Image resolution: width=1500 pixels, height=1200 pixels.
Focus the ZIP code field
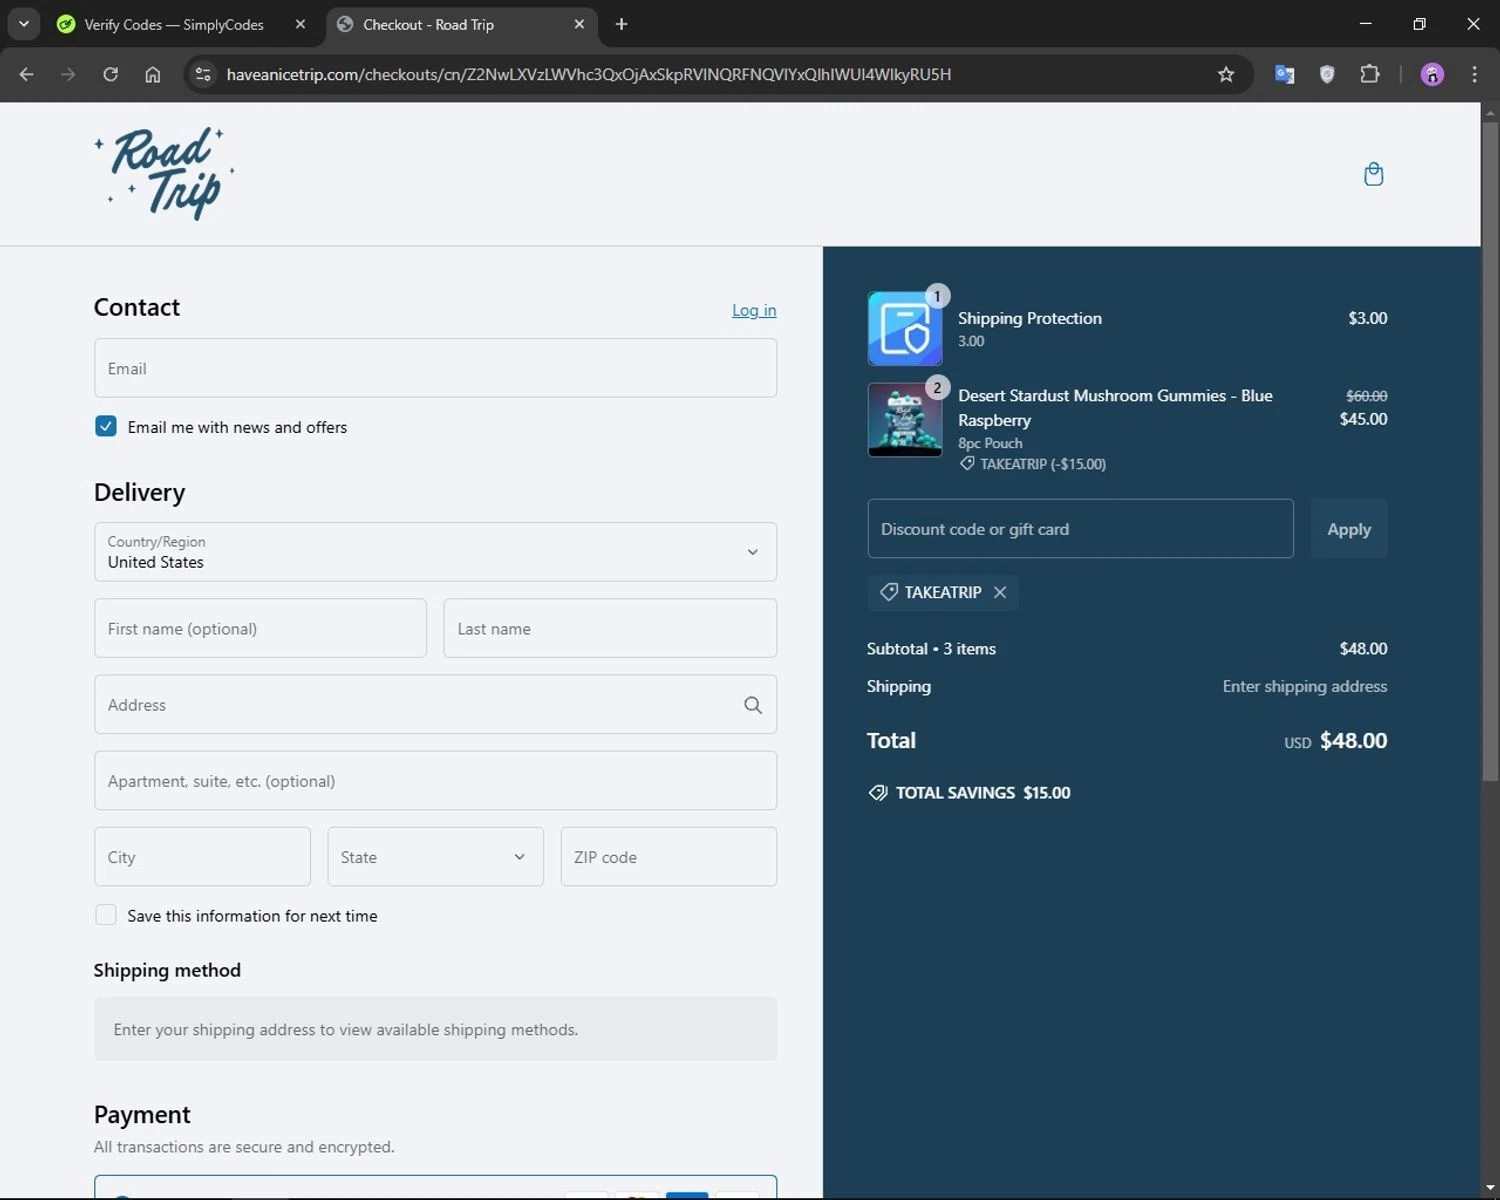[668, 857]
